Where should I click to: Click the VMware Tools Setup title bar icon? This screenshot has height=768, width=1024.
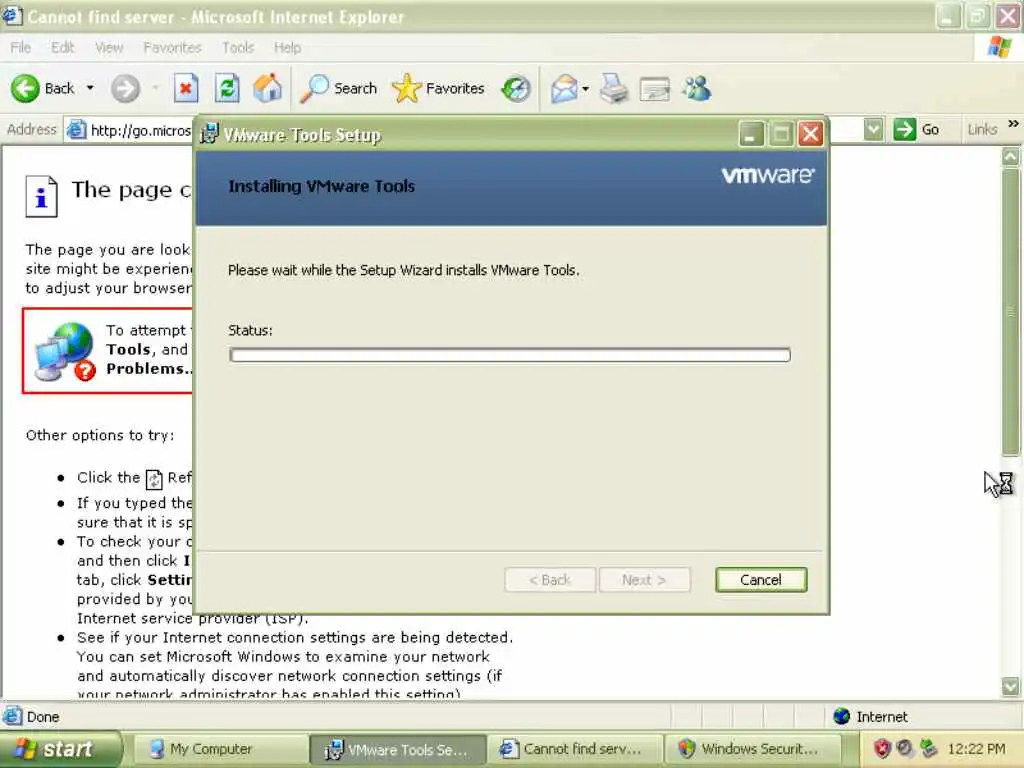209,134
